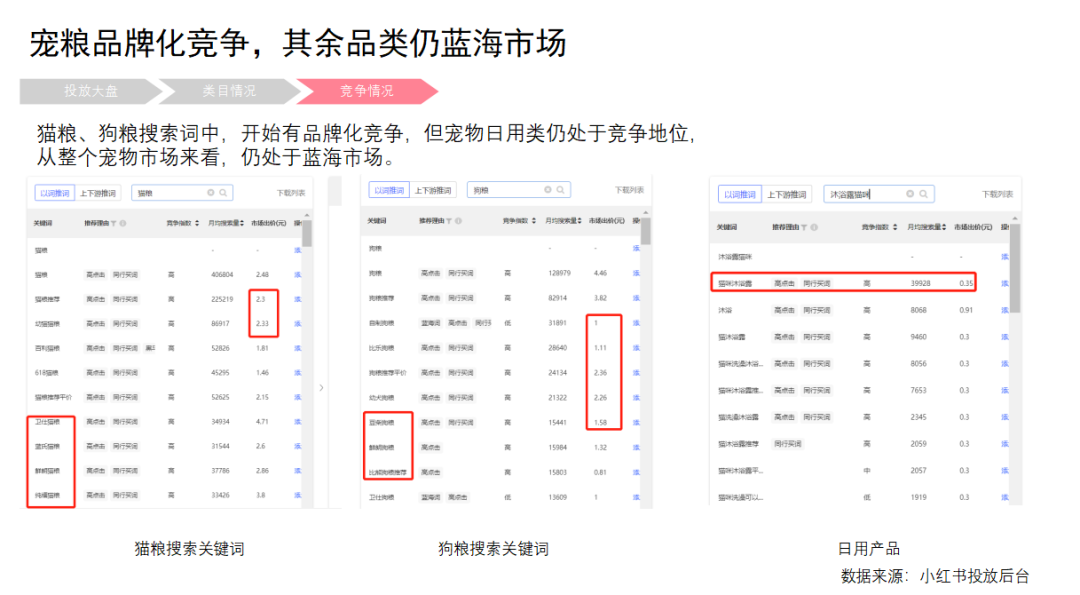1080x595 pixels.
Task: Click the magnifier icon in the 沐浴露猫咪 search box
Action: pos(923,194)
